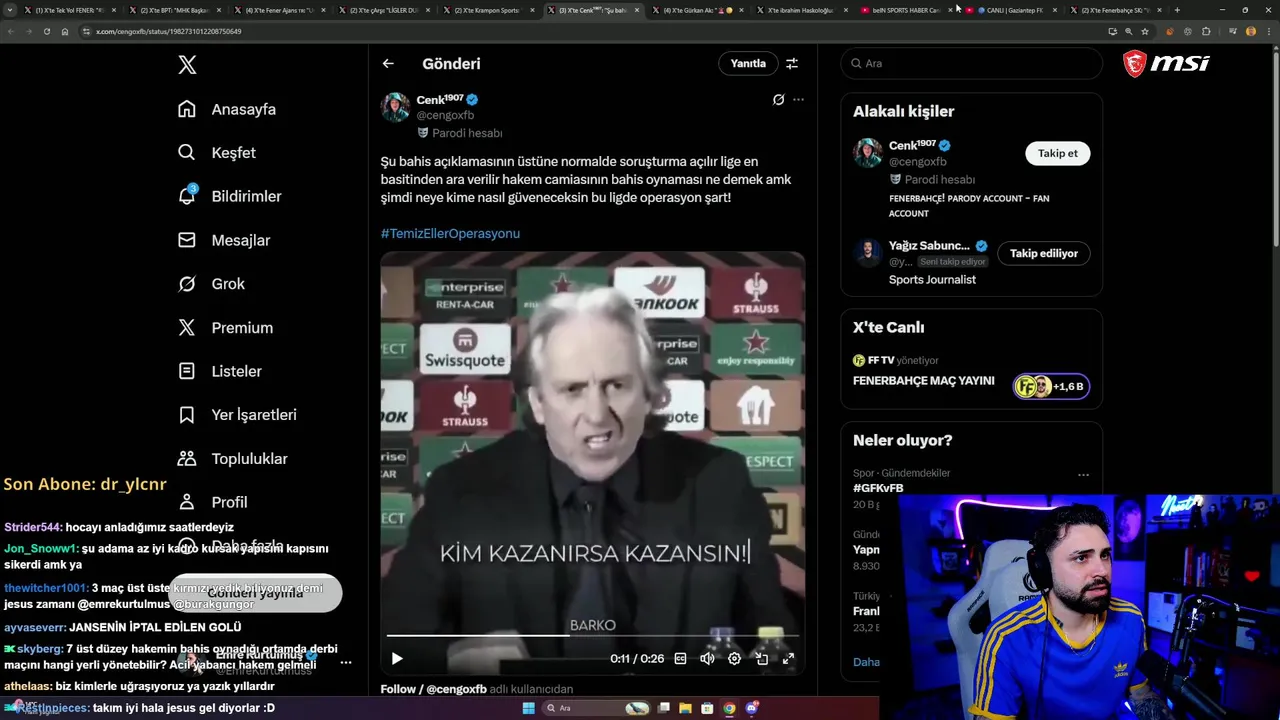The width and height of the screenshot is (1280, 720).
Task: Toggle video captions (CC)
Action: coord(681,658)
